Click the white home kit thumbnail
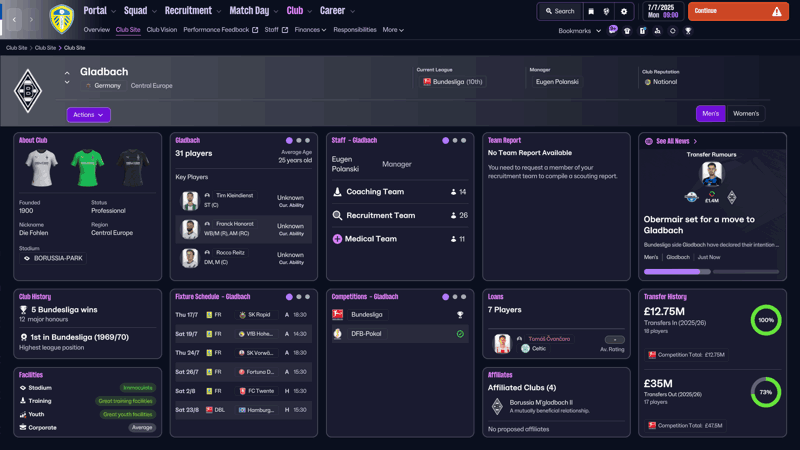Image resolution: width=800 pixels, height=450 pixels. [41, 168]
